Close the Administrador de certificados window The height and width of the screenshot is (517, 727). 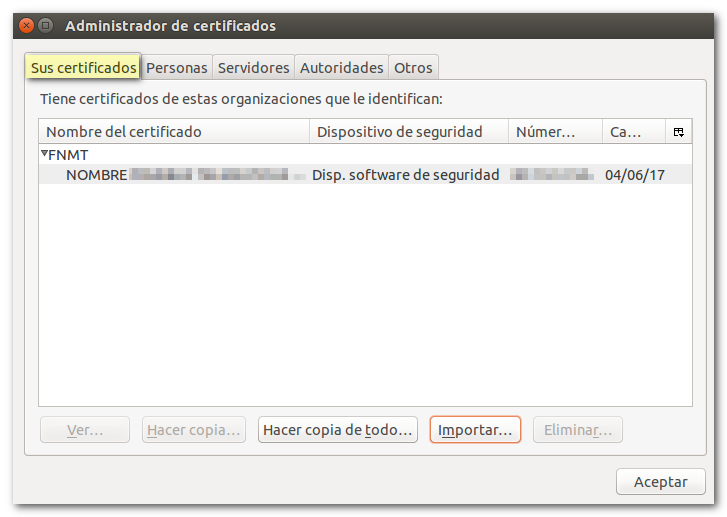pyautogui.click(x=27, y=25)
